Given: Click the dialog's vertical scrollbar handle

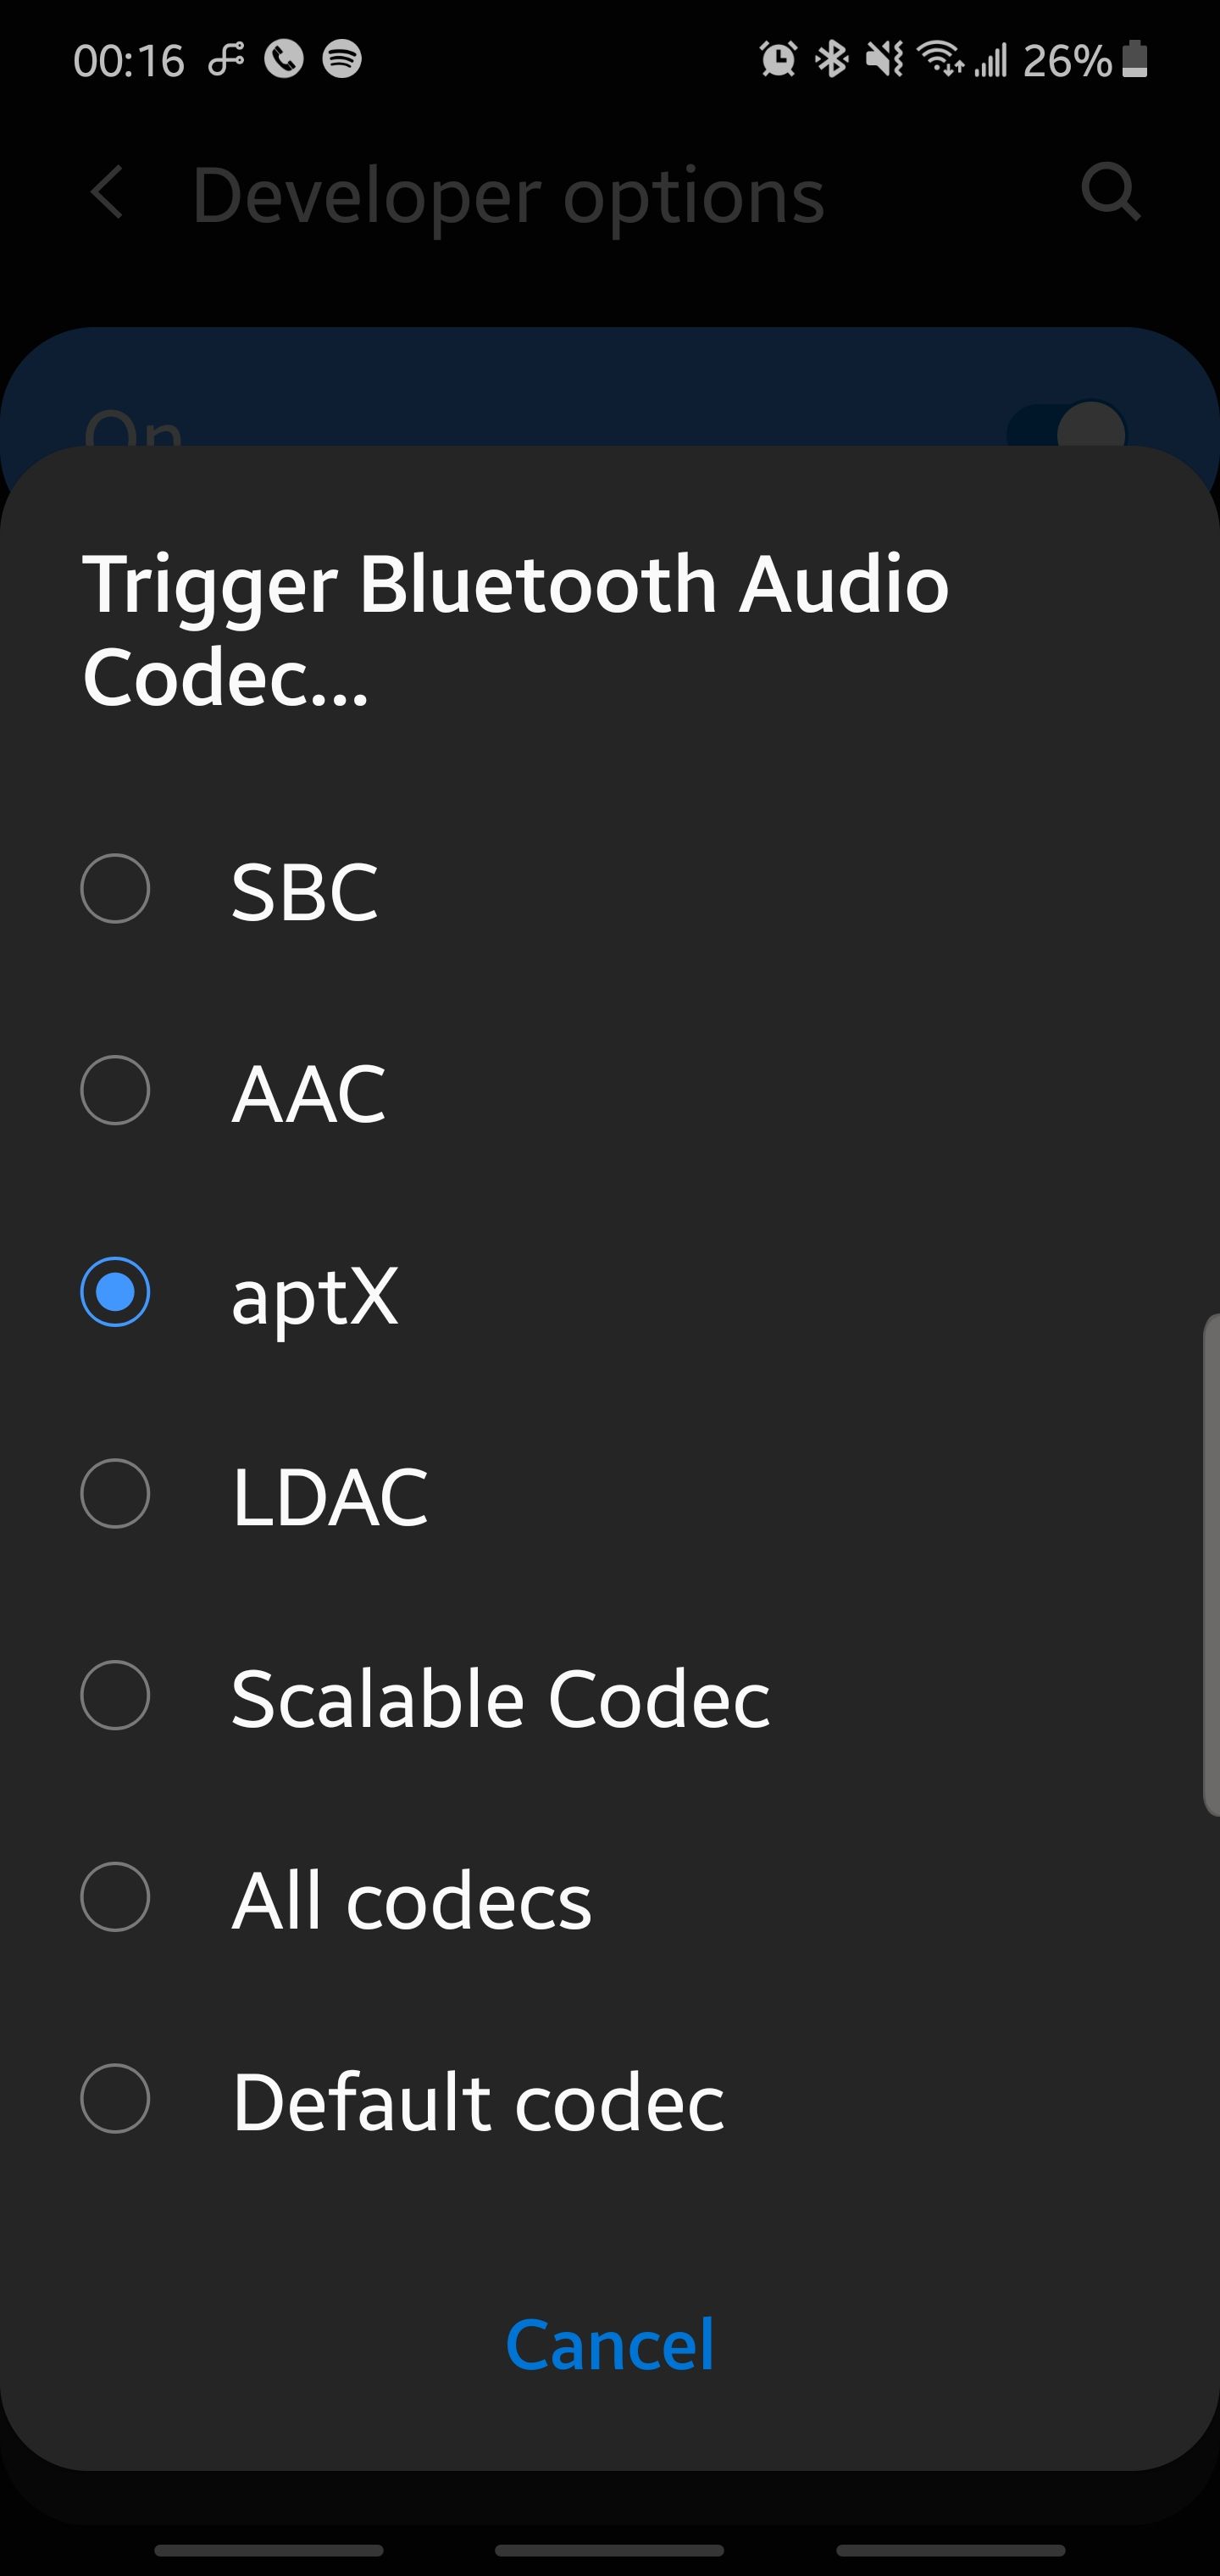Looking at the screenshot, I should click(x=1211, y=1566).
